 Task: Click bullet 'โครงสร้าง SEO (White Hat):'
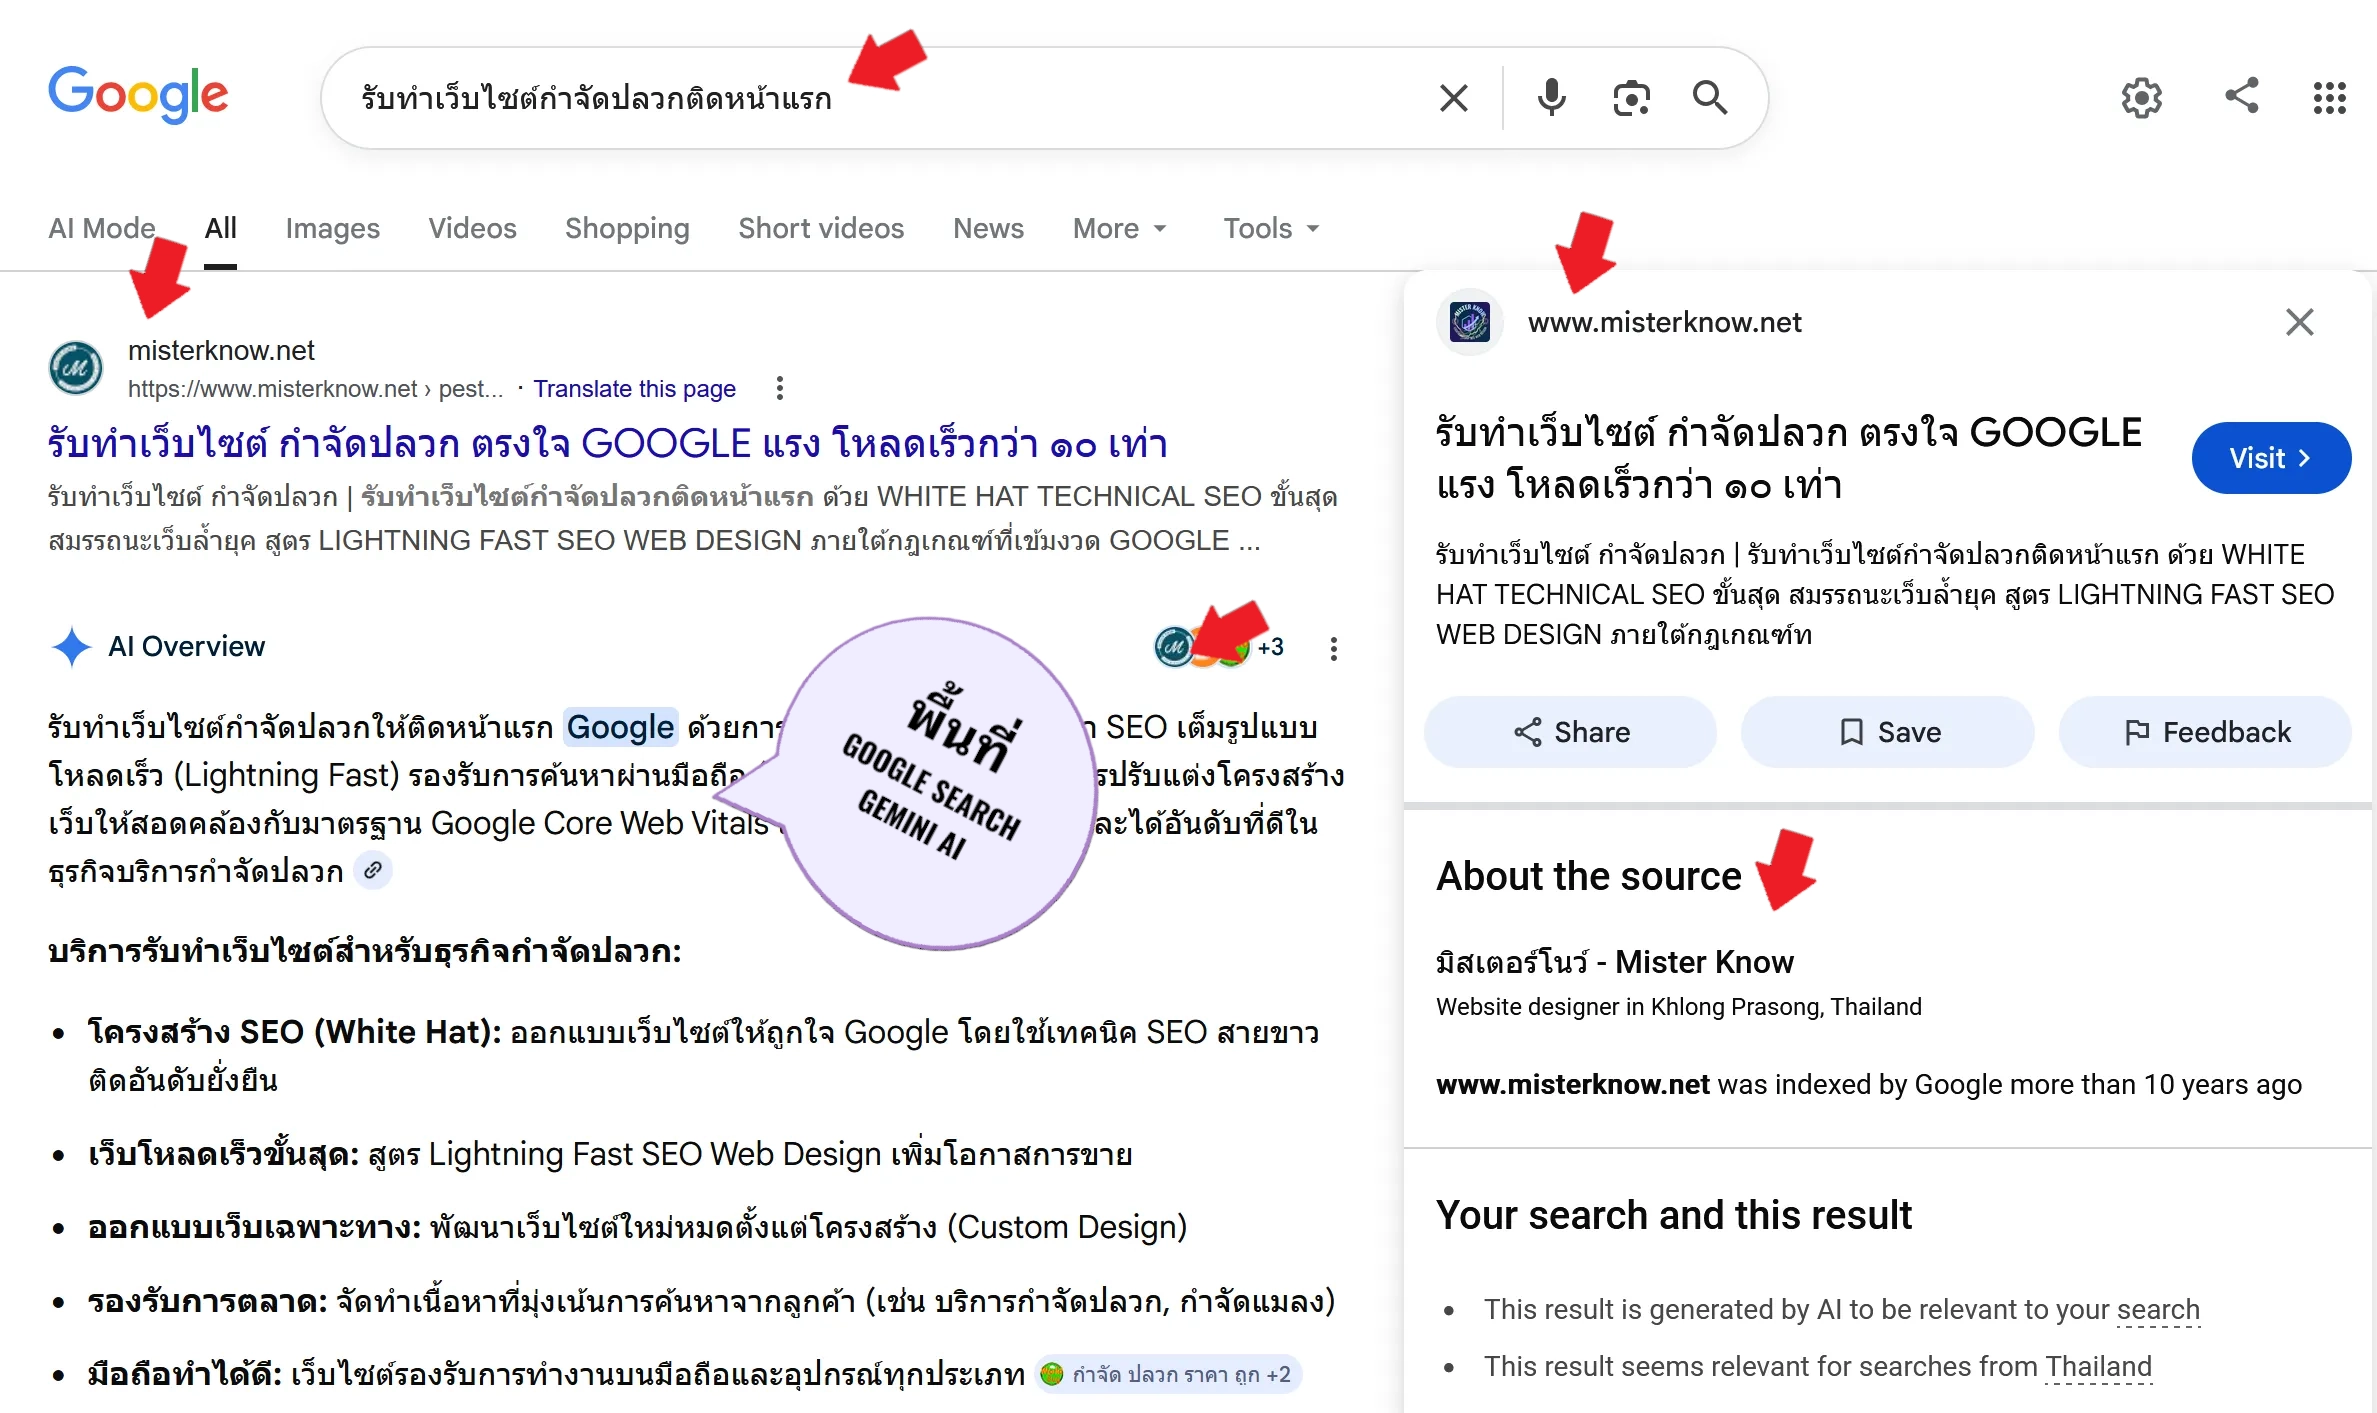[295, 1032]
